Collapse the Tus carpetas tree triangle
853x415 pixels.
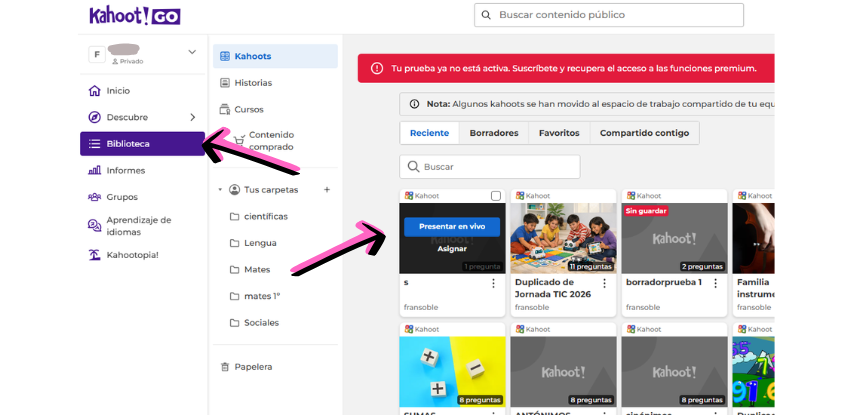click(220, 190)
